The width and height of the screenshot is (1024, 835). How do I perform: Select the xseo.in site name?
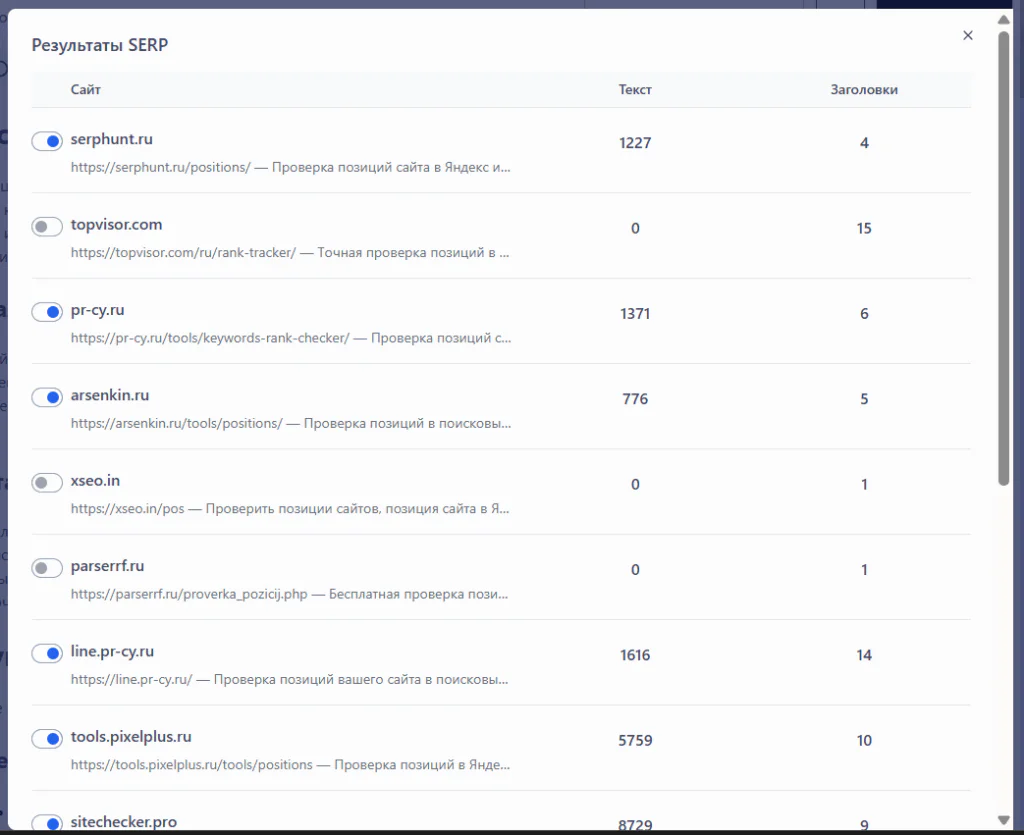click(x=95, y=481)
